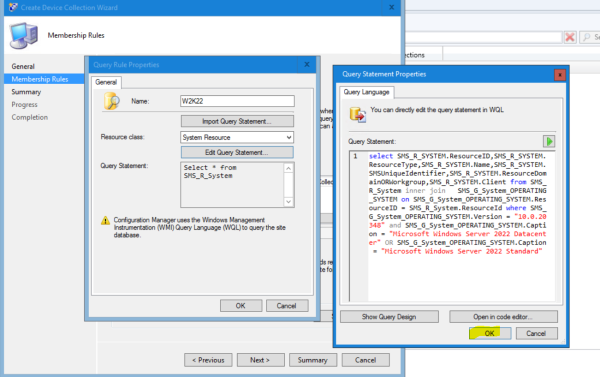600x377 pixels.
Task: Click Edit Query Statement button
Action: point(237,152)
